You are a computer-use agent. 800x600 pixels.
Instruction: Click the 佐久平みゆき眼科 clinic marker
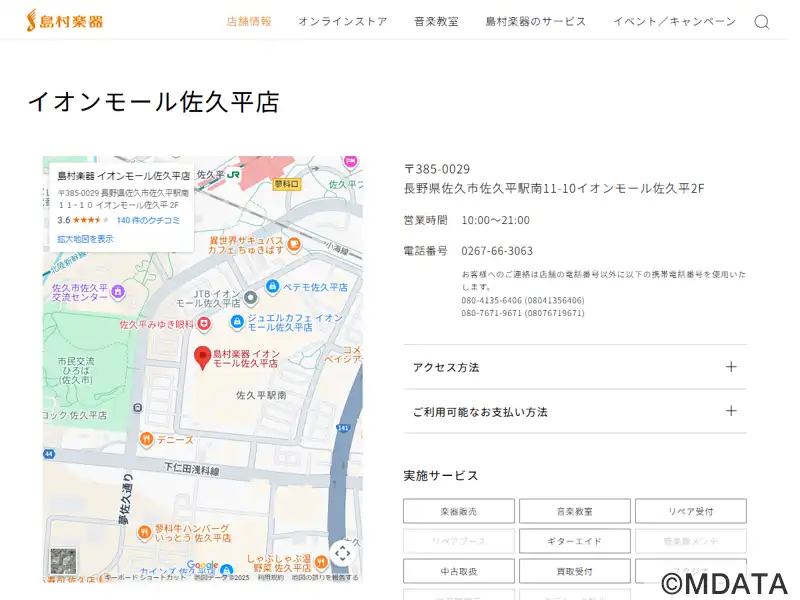(204, 324)
